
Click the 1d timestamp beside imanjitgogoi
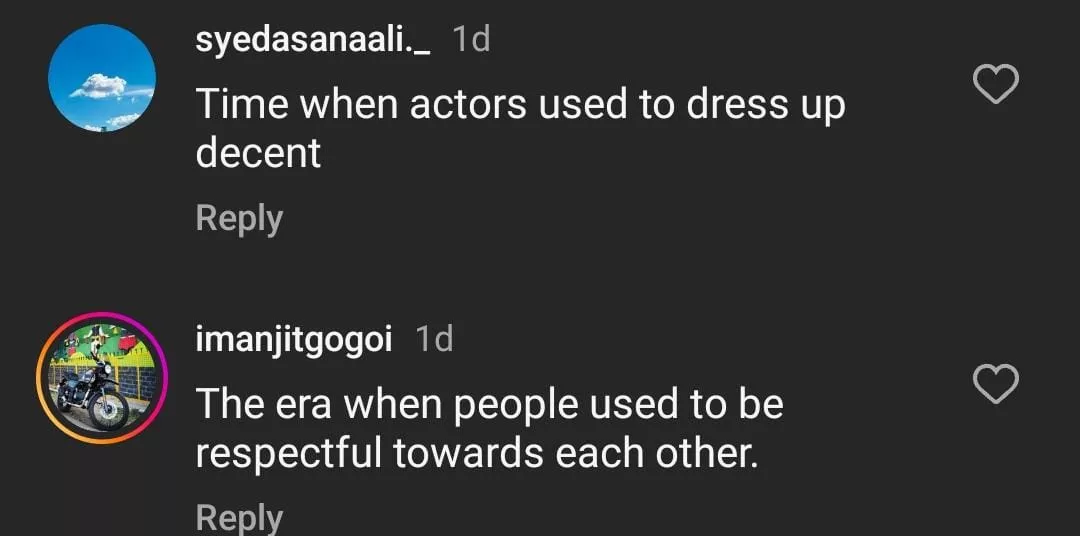coord(434,339)
